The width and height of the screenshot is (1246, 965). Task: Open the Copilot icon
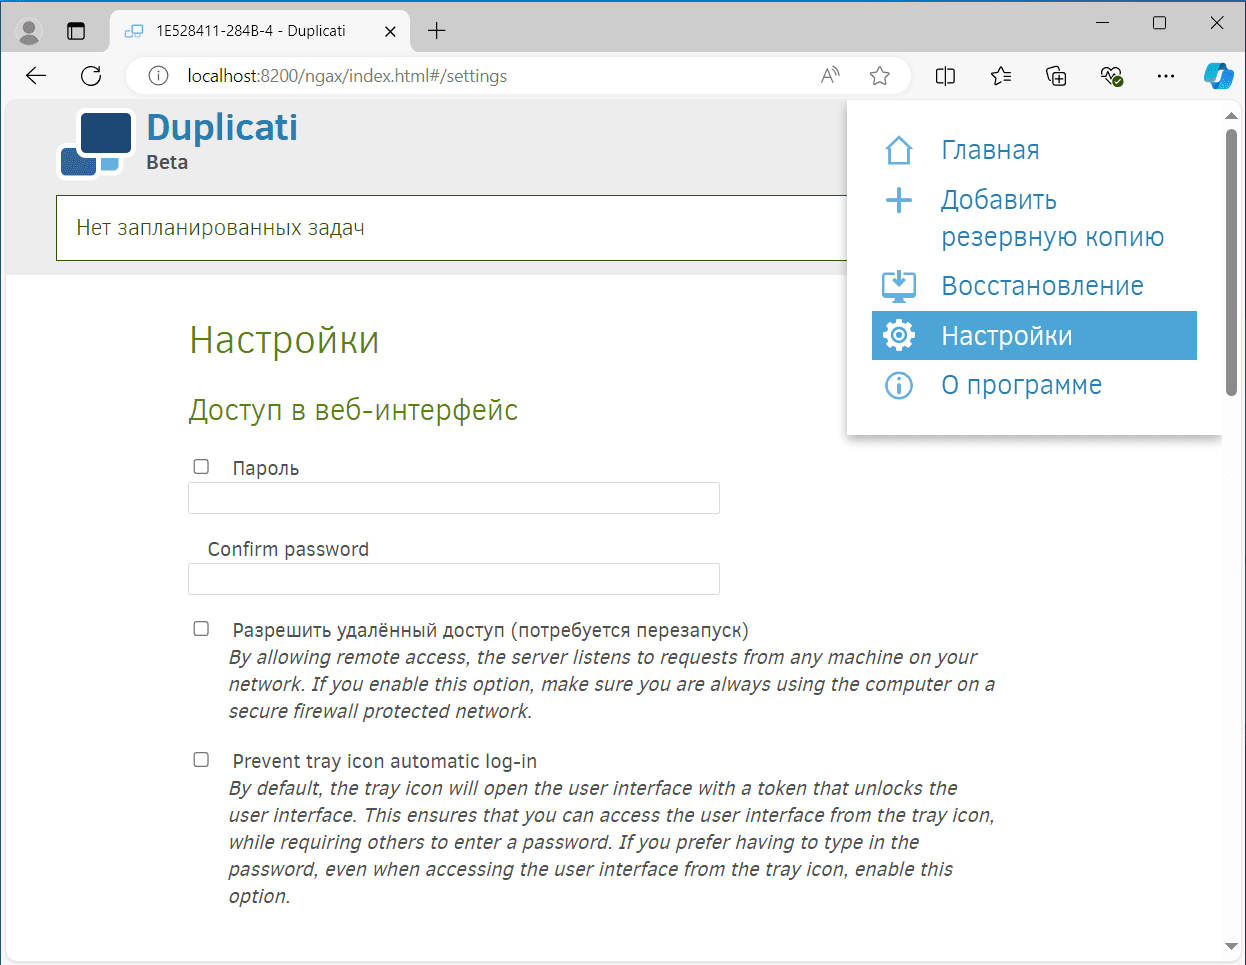[x=1218, y=76]
